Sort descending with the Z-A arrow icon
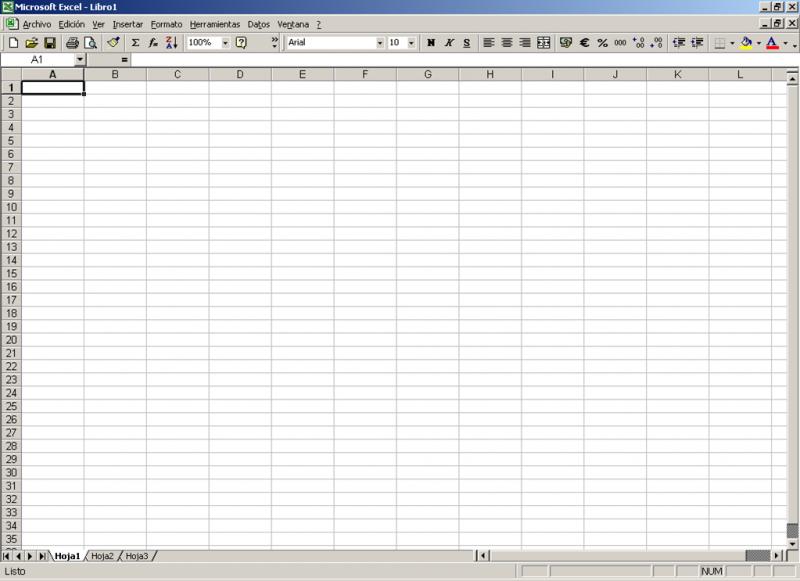Viewport: 800px width, 581px height. click(171, 43)
